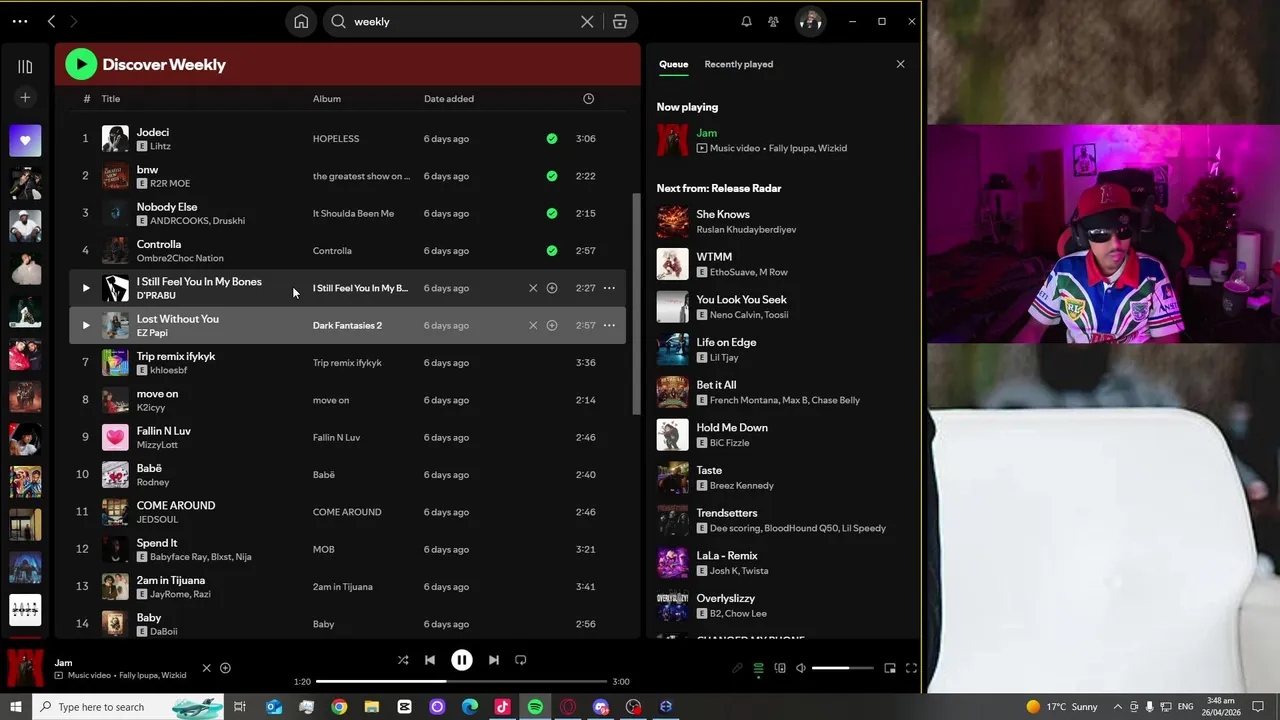Clear the 'weekly' search field
Viewport: 1280px width, 720px height.
587,21
